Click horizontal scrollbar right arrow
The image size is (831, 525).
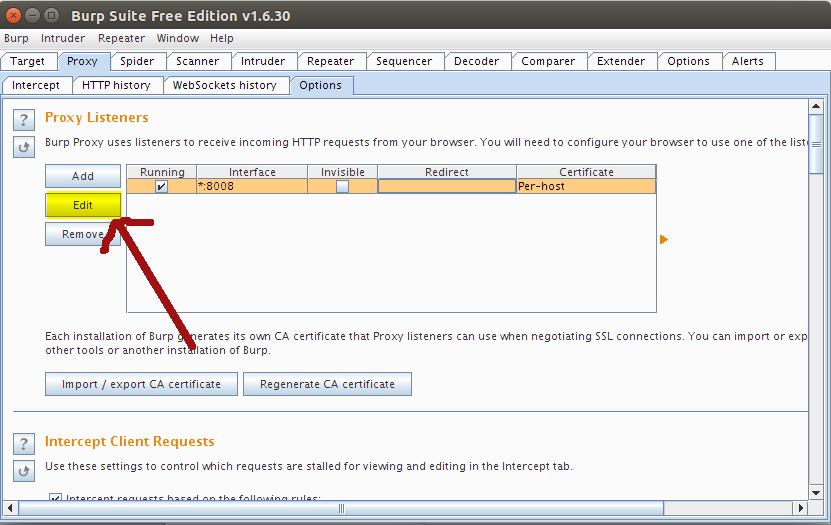click(801, 508)
